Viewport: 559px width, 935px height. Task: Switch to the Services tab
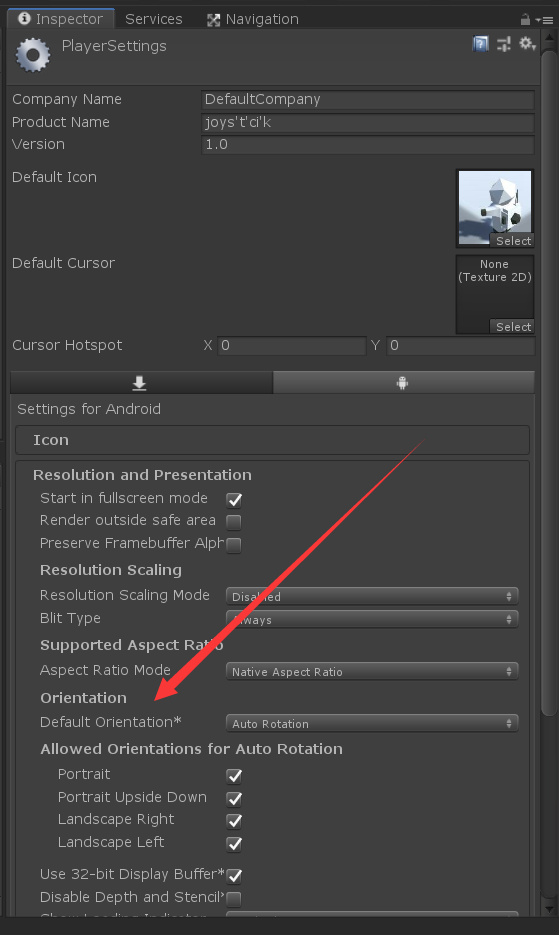[x=153, y=19]
